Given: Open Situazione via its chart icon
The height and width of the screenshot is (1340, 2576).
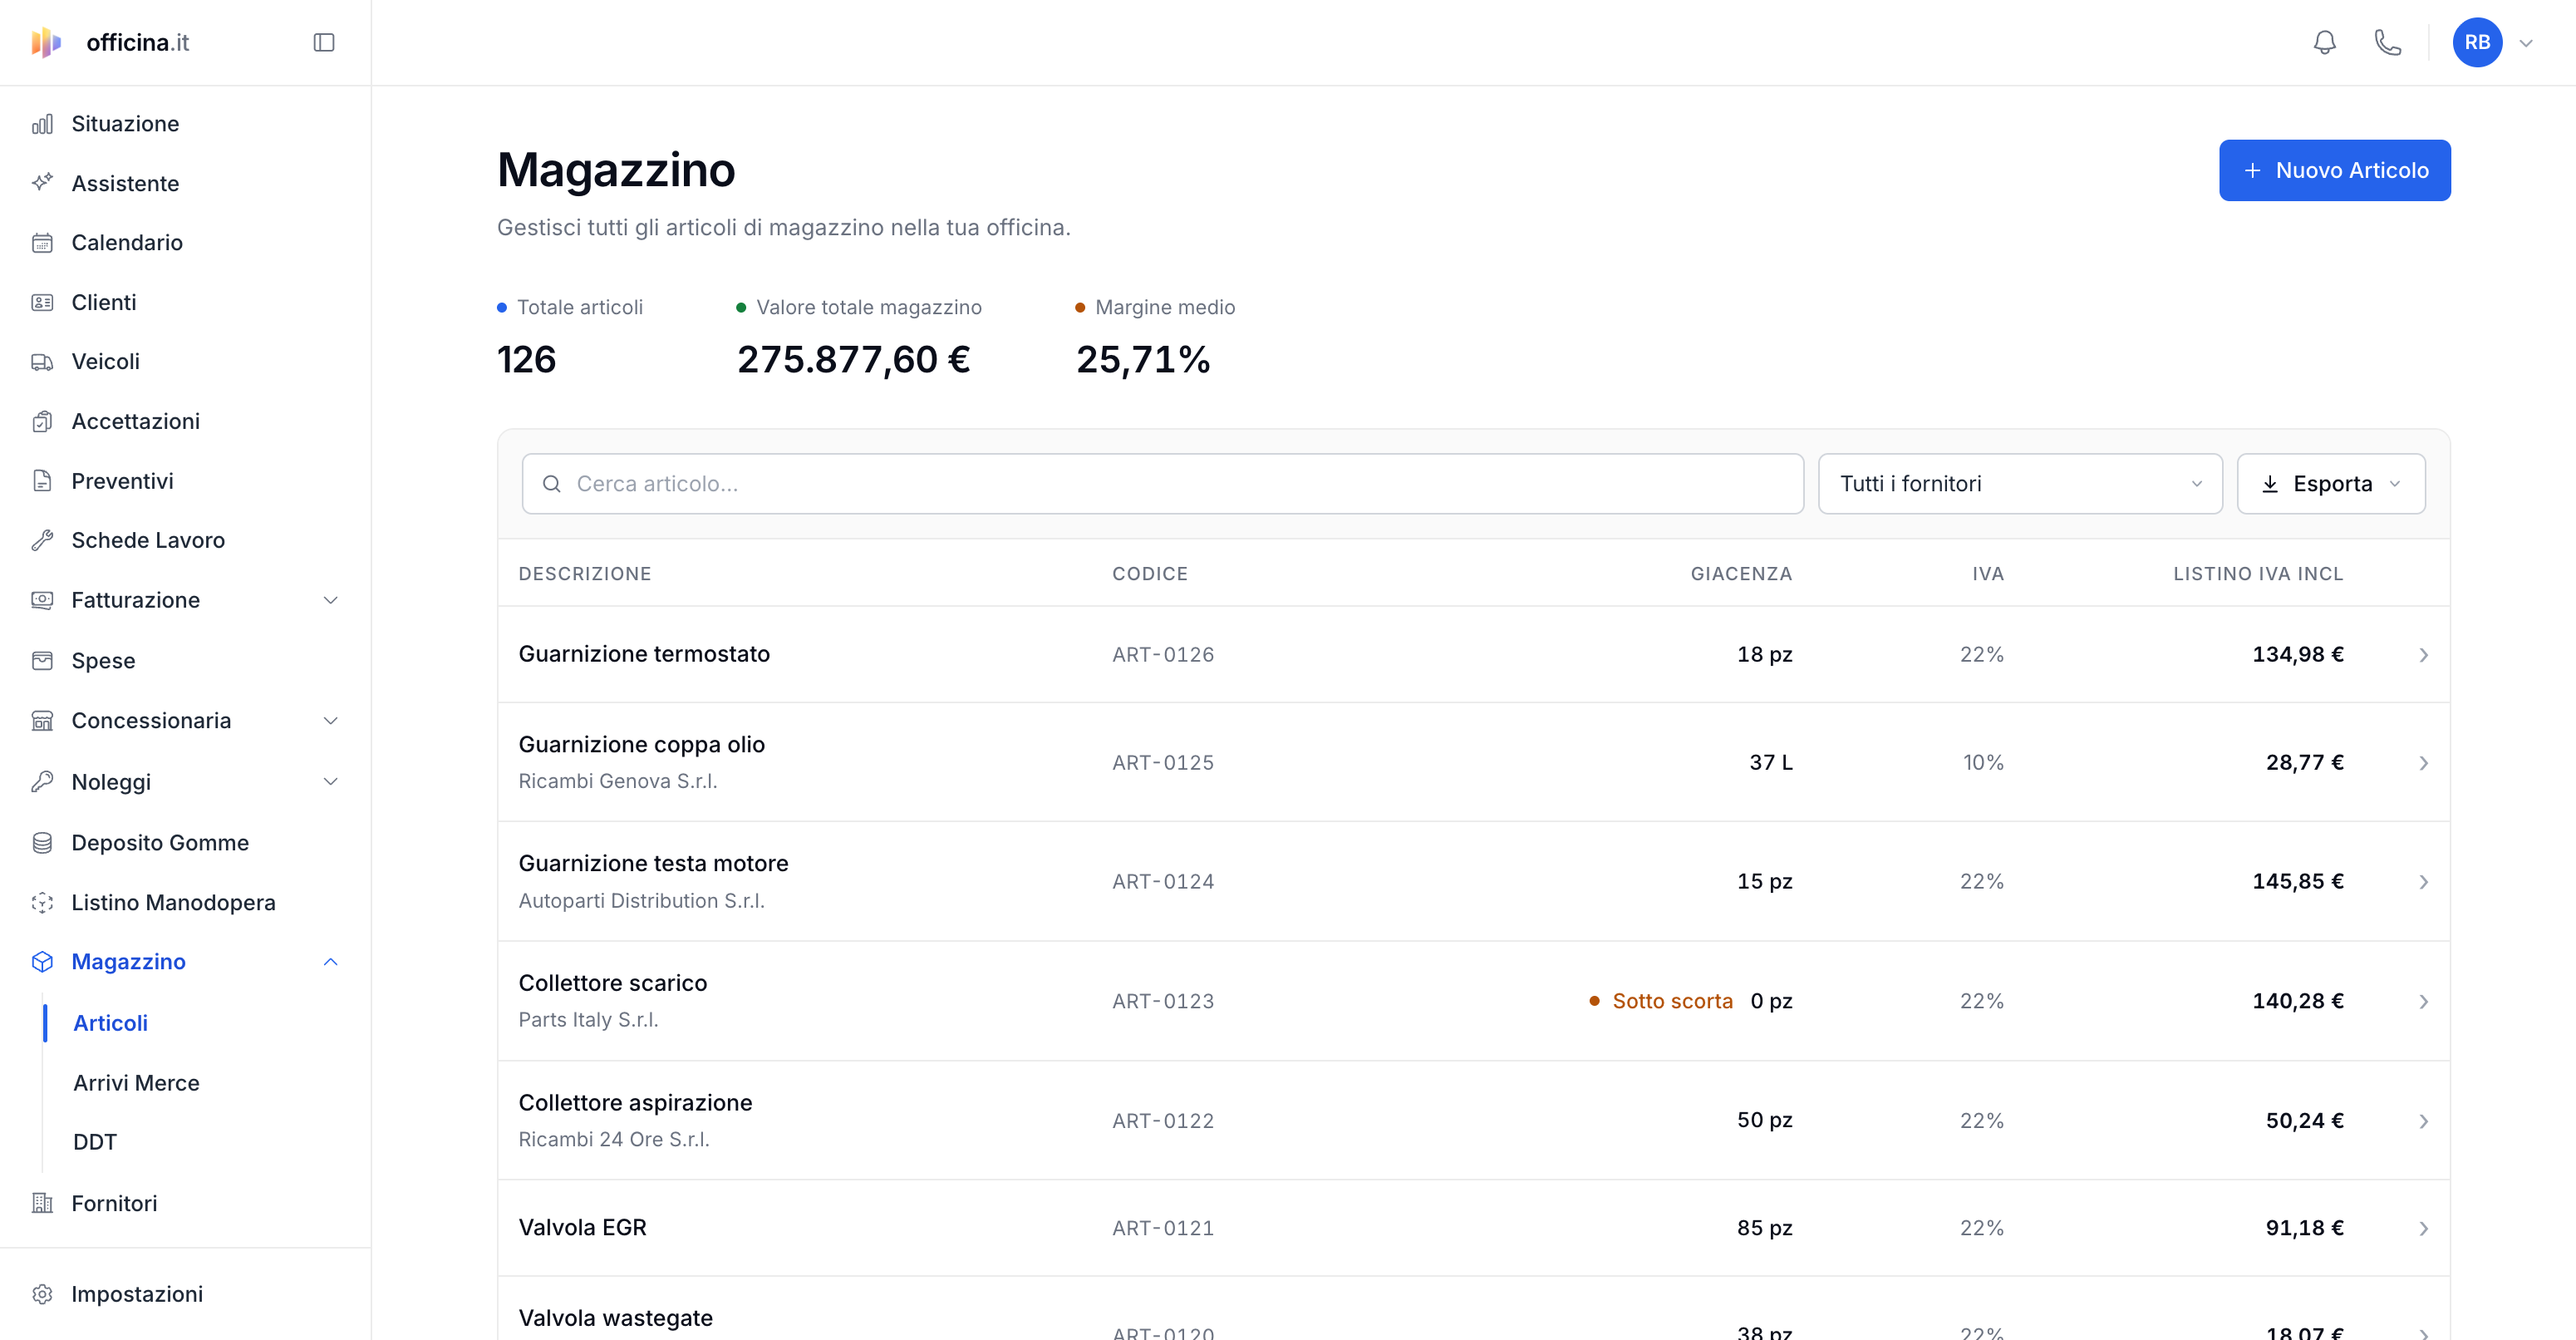Looking at the screenshot, I should pos(42,124).
